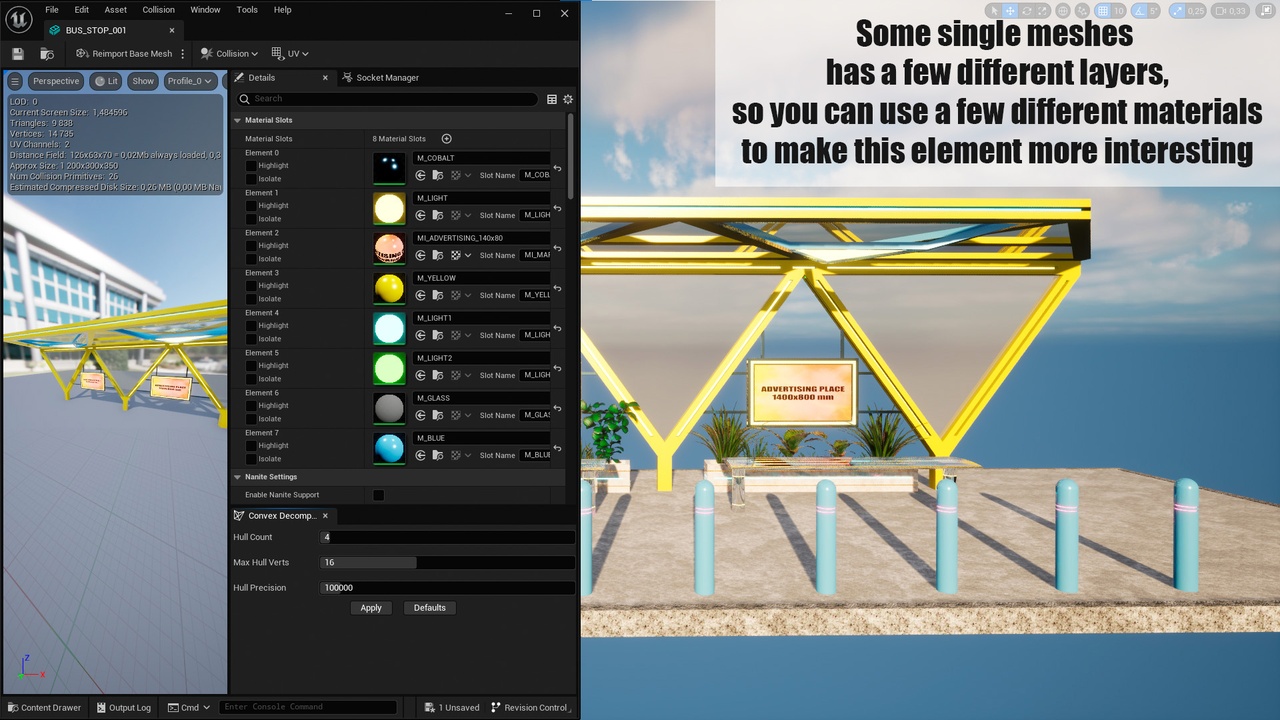Open the Collision dropdown in toolbar

pyautogui.click(x=229, y=54)
